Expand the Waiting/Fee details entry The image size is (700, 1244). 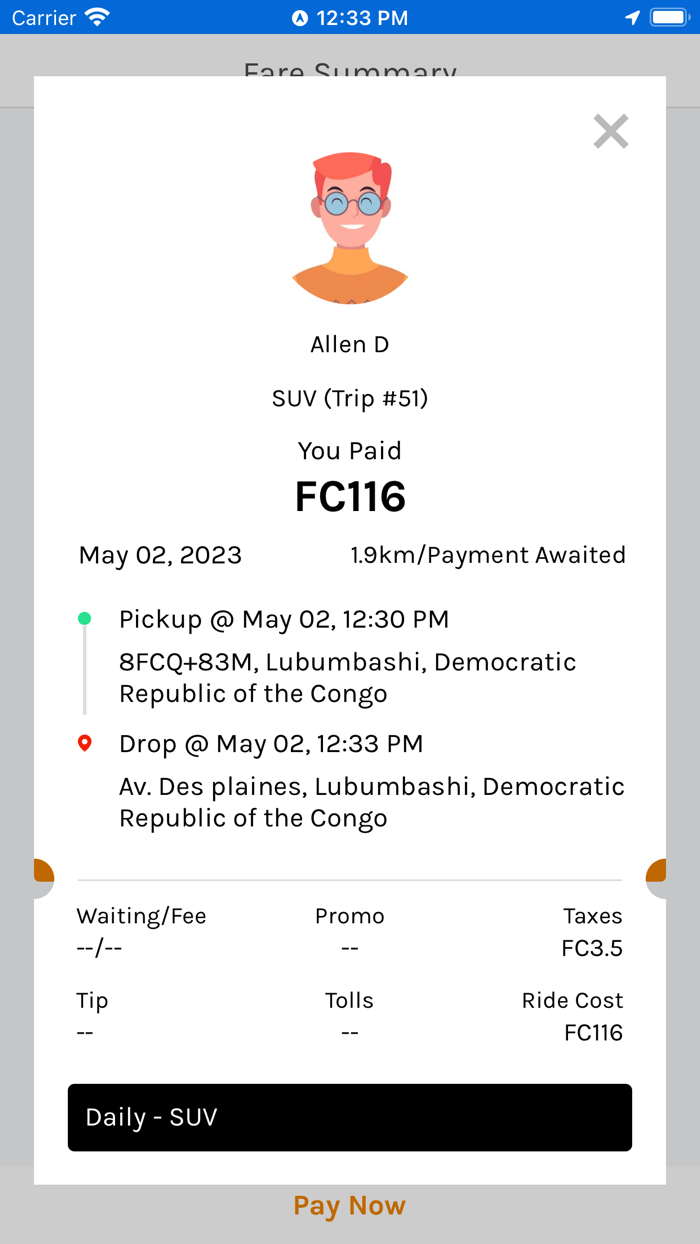point(141,931)
